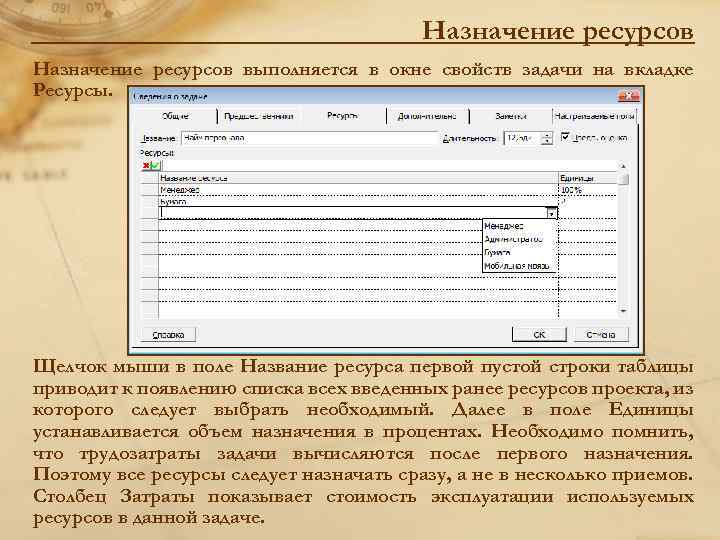Choose Менеджер from the dropdown list
Screen dimensions: 720x540
[519, 226]
